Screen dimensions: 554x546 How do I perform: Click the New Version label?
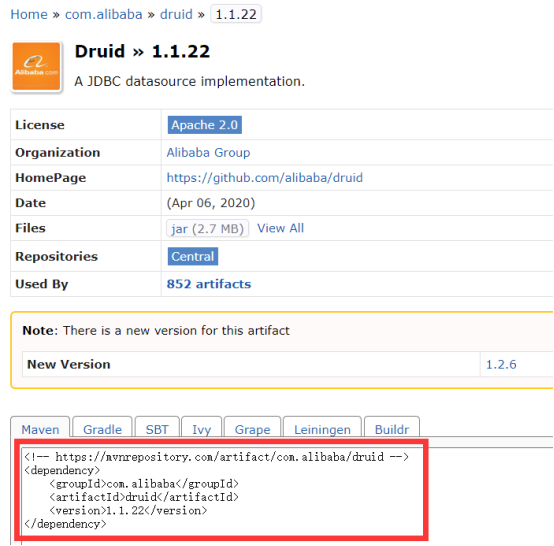(69, 364)
